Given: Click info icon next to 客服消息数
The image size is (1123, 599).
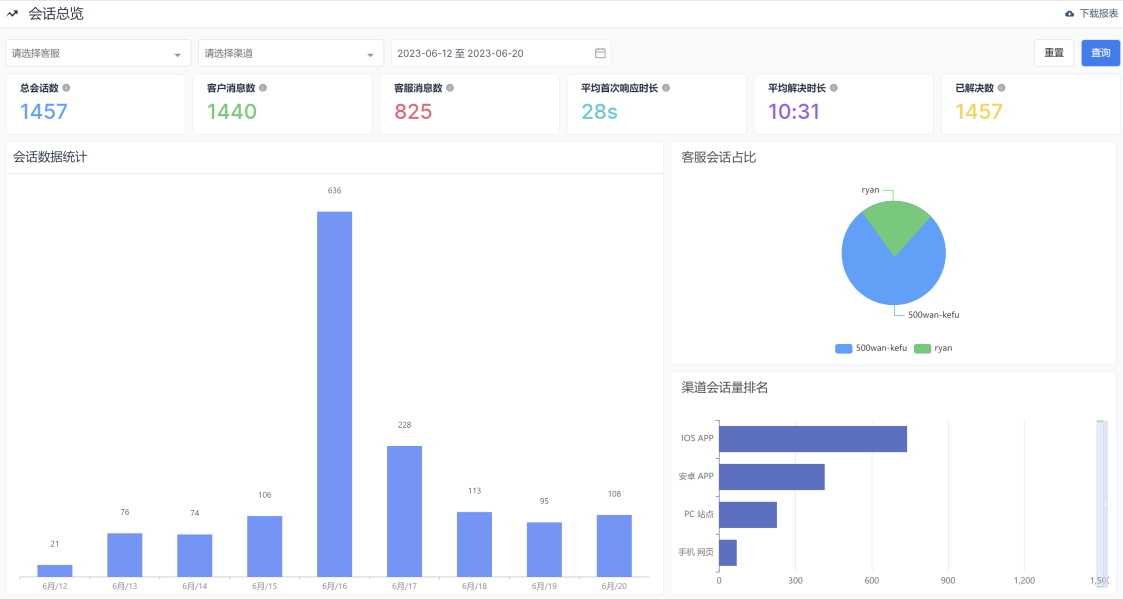Looking at the screenshot, I should [x=450, y=88].
